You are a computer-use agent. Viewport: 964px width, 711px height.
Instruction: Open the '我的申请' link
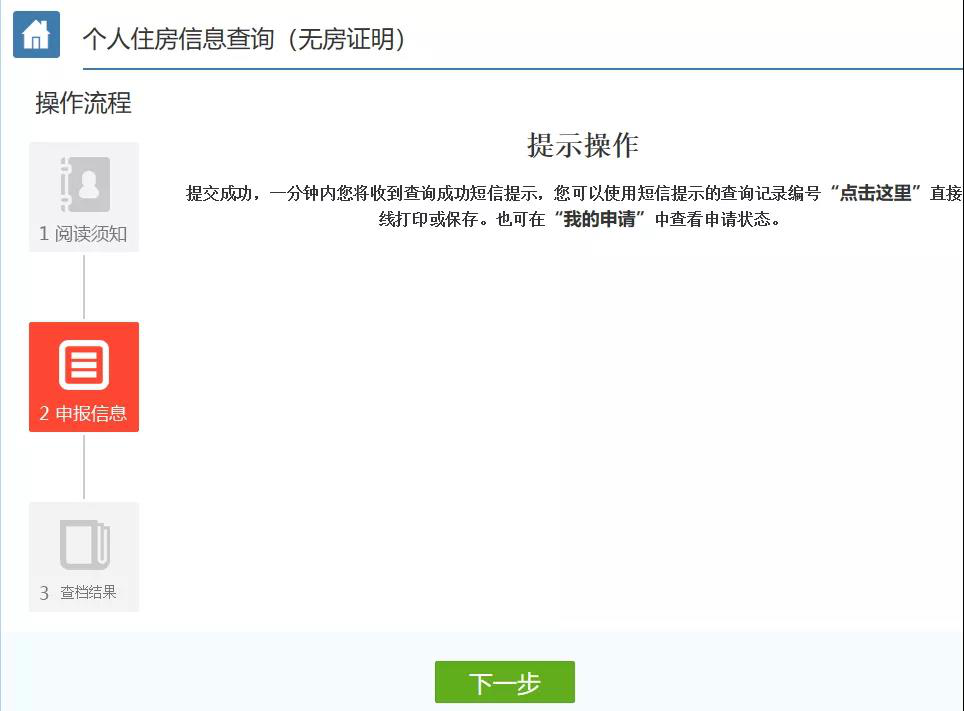[x=599, y=219]
